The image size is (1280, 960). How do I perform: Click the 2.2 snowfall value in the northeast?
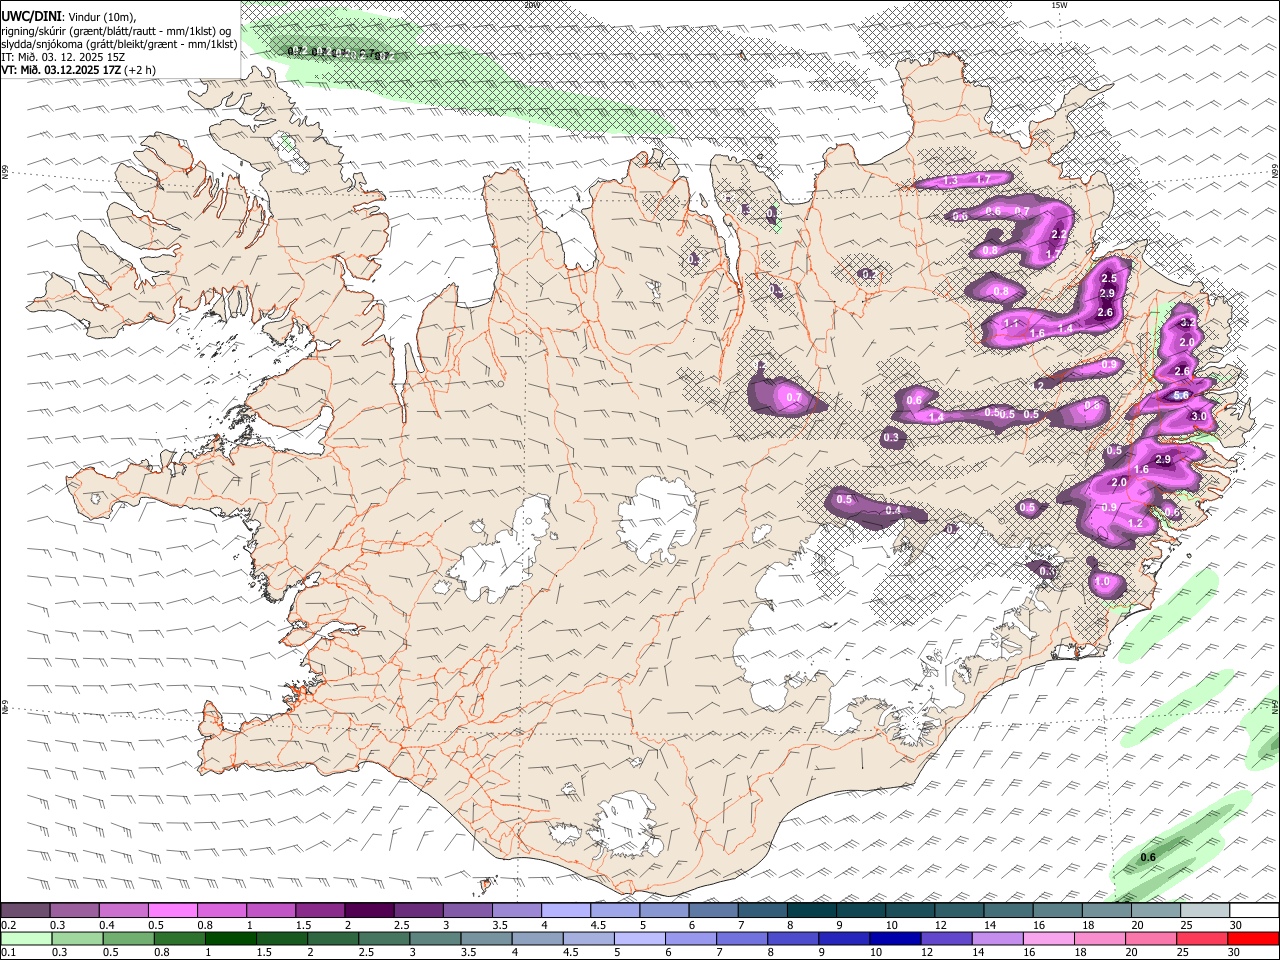(x=1060, y=234)
